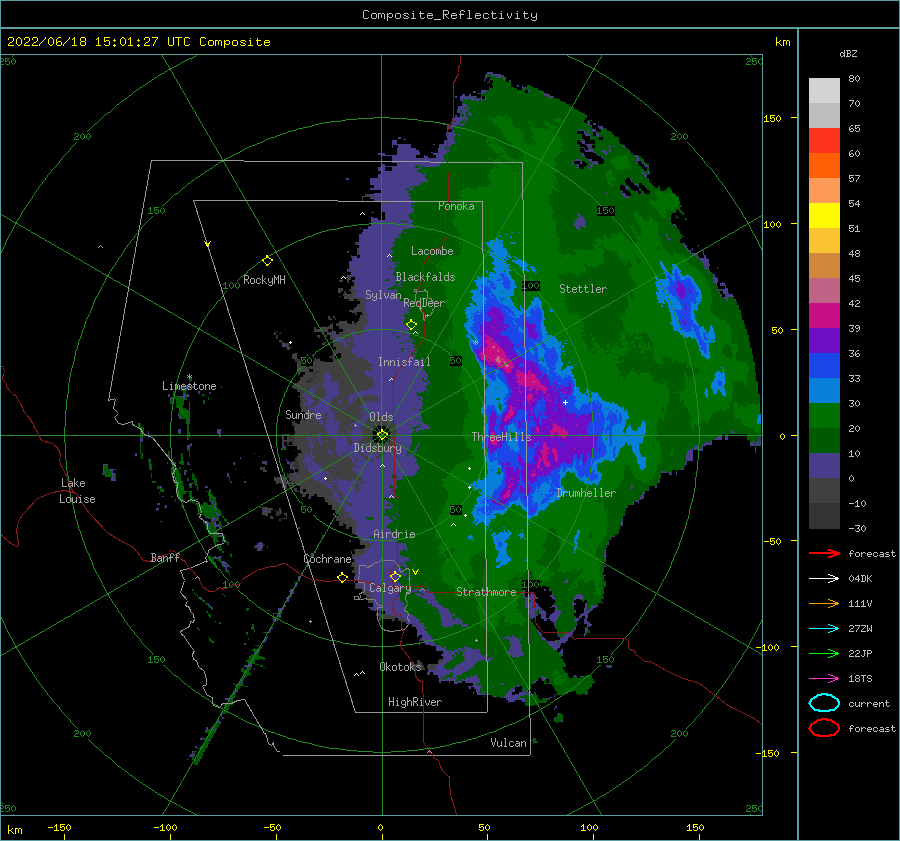This screenshot has width=900, height=841.
Task: Click the Calgary city label
Action: tap(390, 588)
